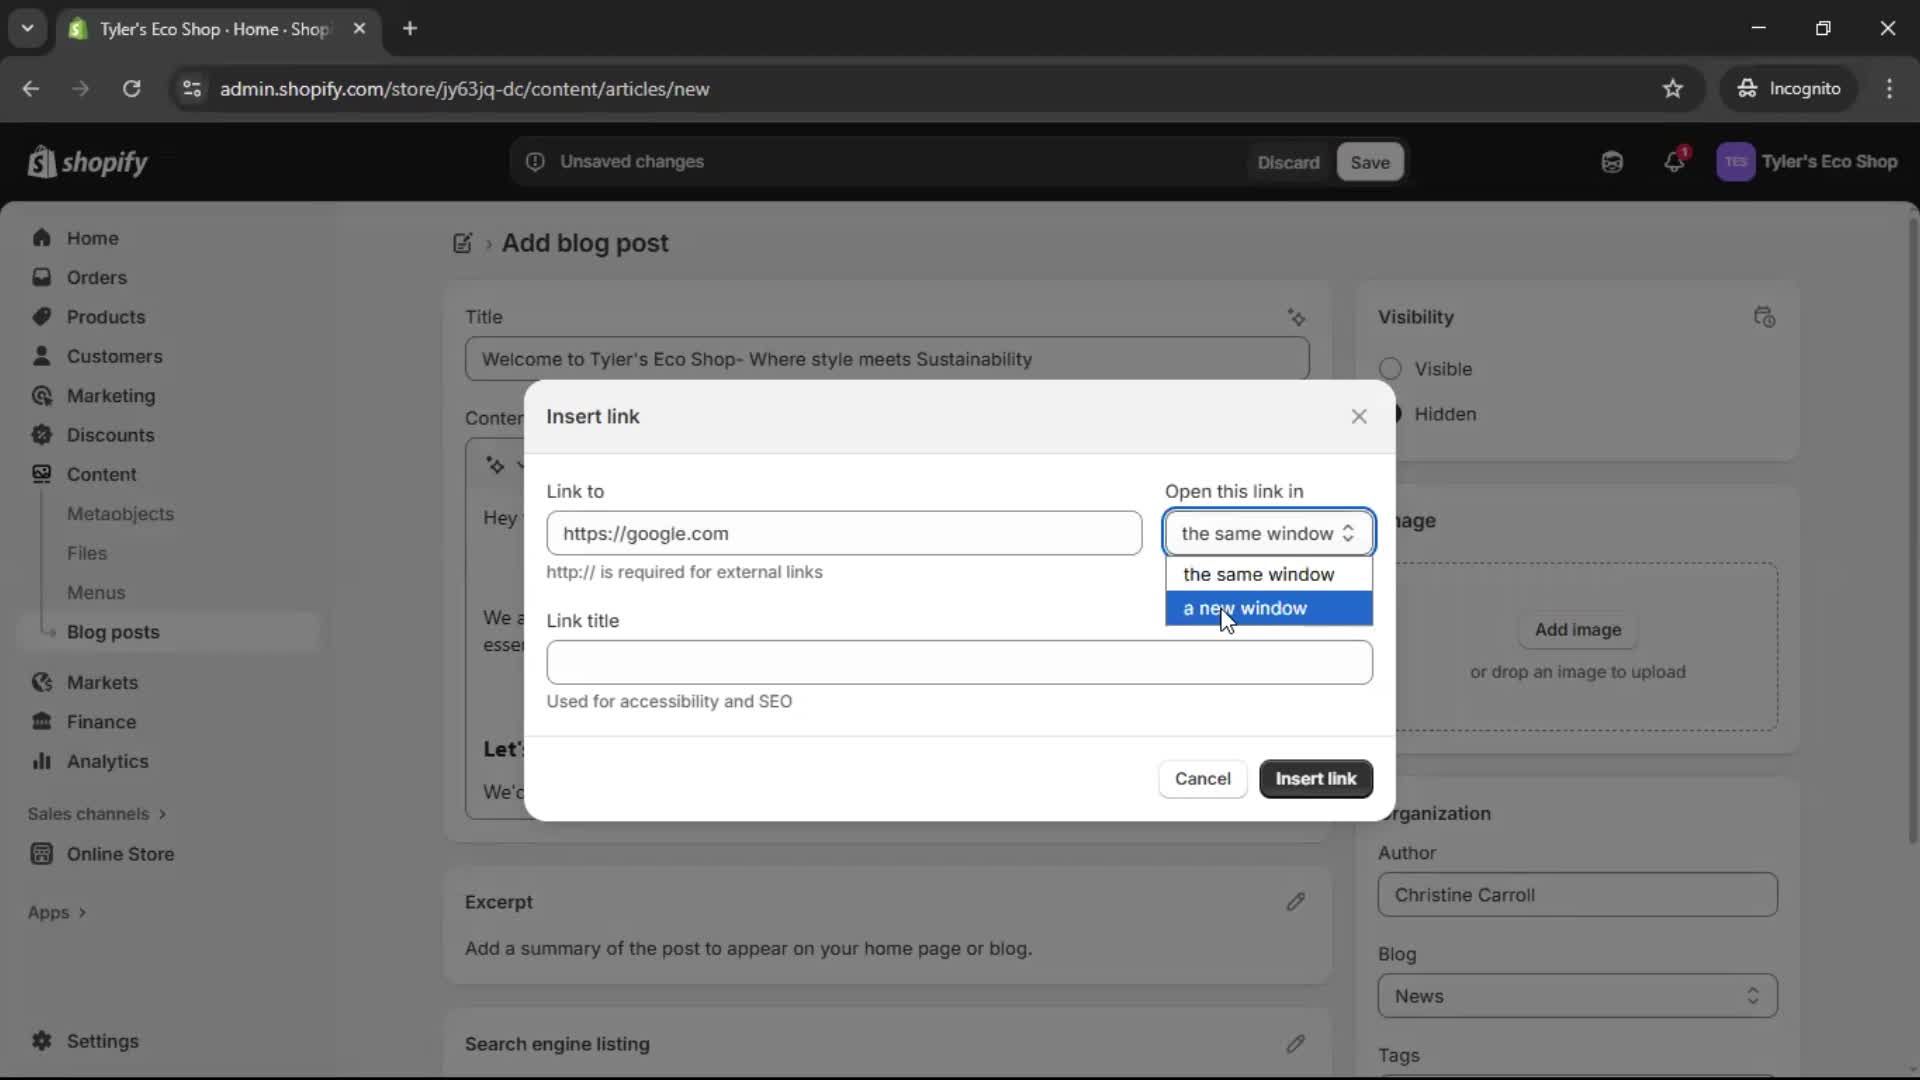Edit the Link title input field
1920x1080 pixels.
click(959, 662)
